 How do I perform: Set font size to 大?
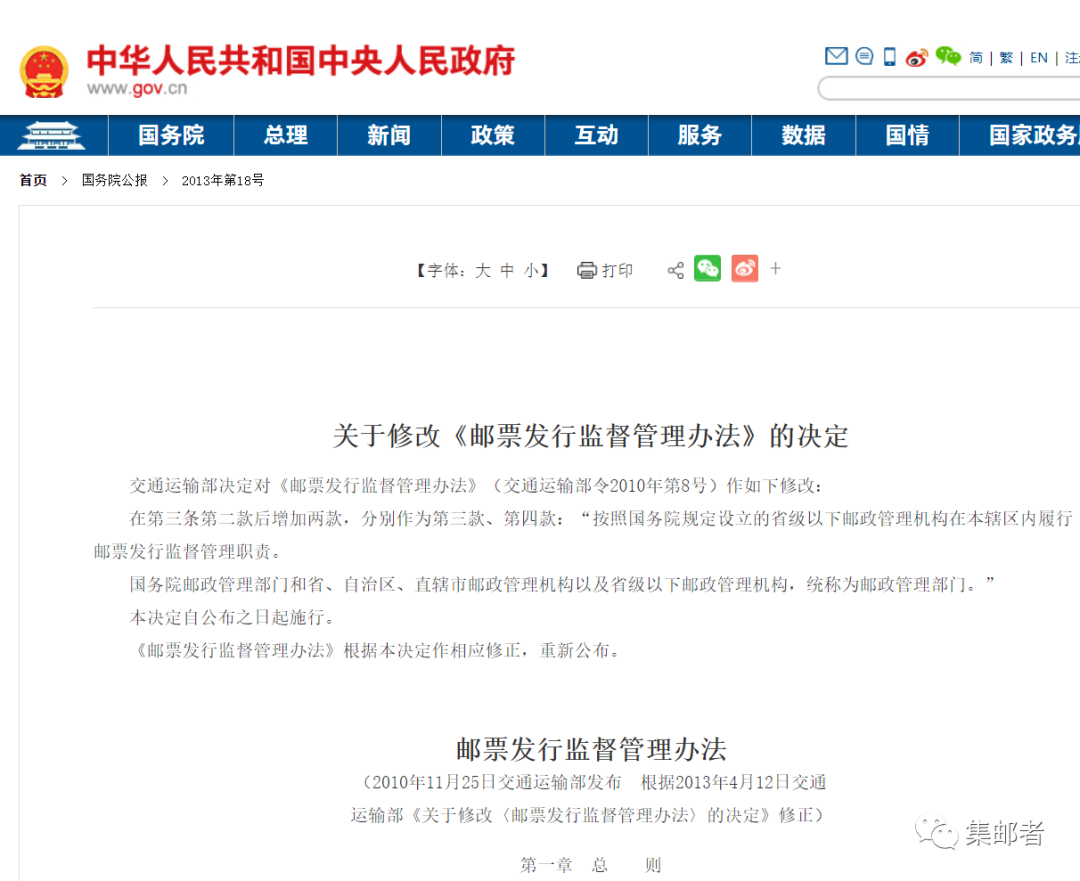[x=483, y=271]
